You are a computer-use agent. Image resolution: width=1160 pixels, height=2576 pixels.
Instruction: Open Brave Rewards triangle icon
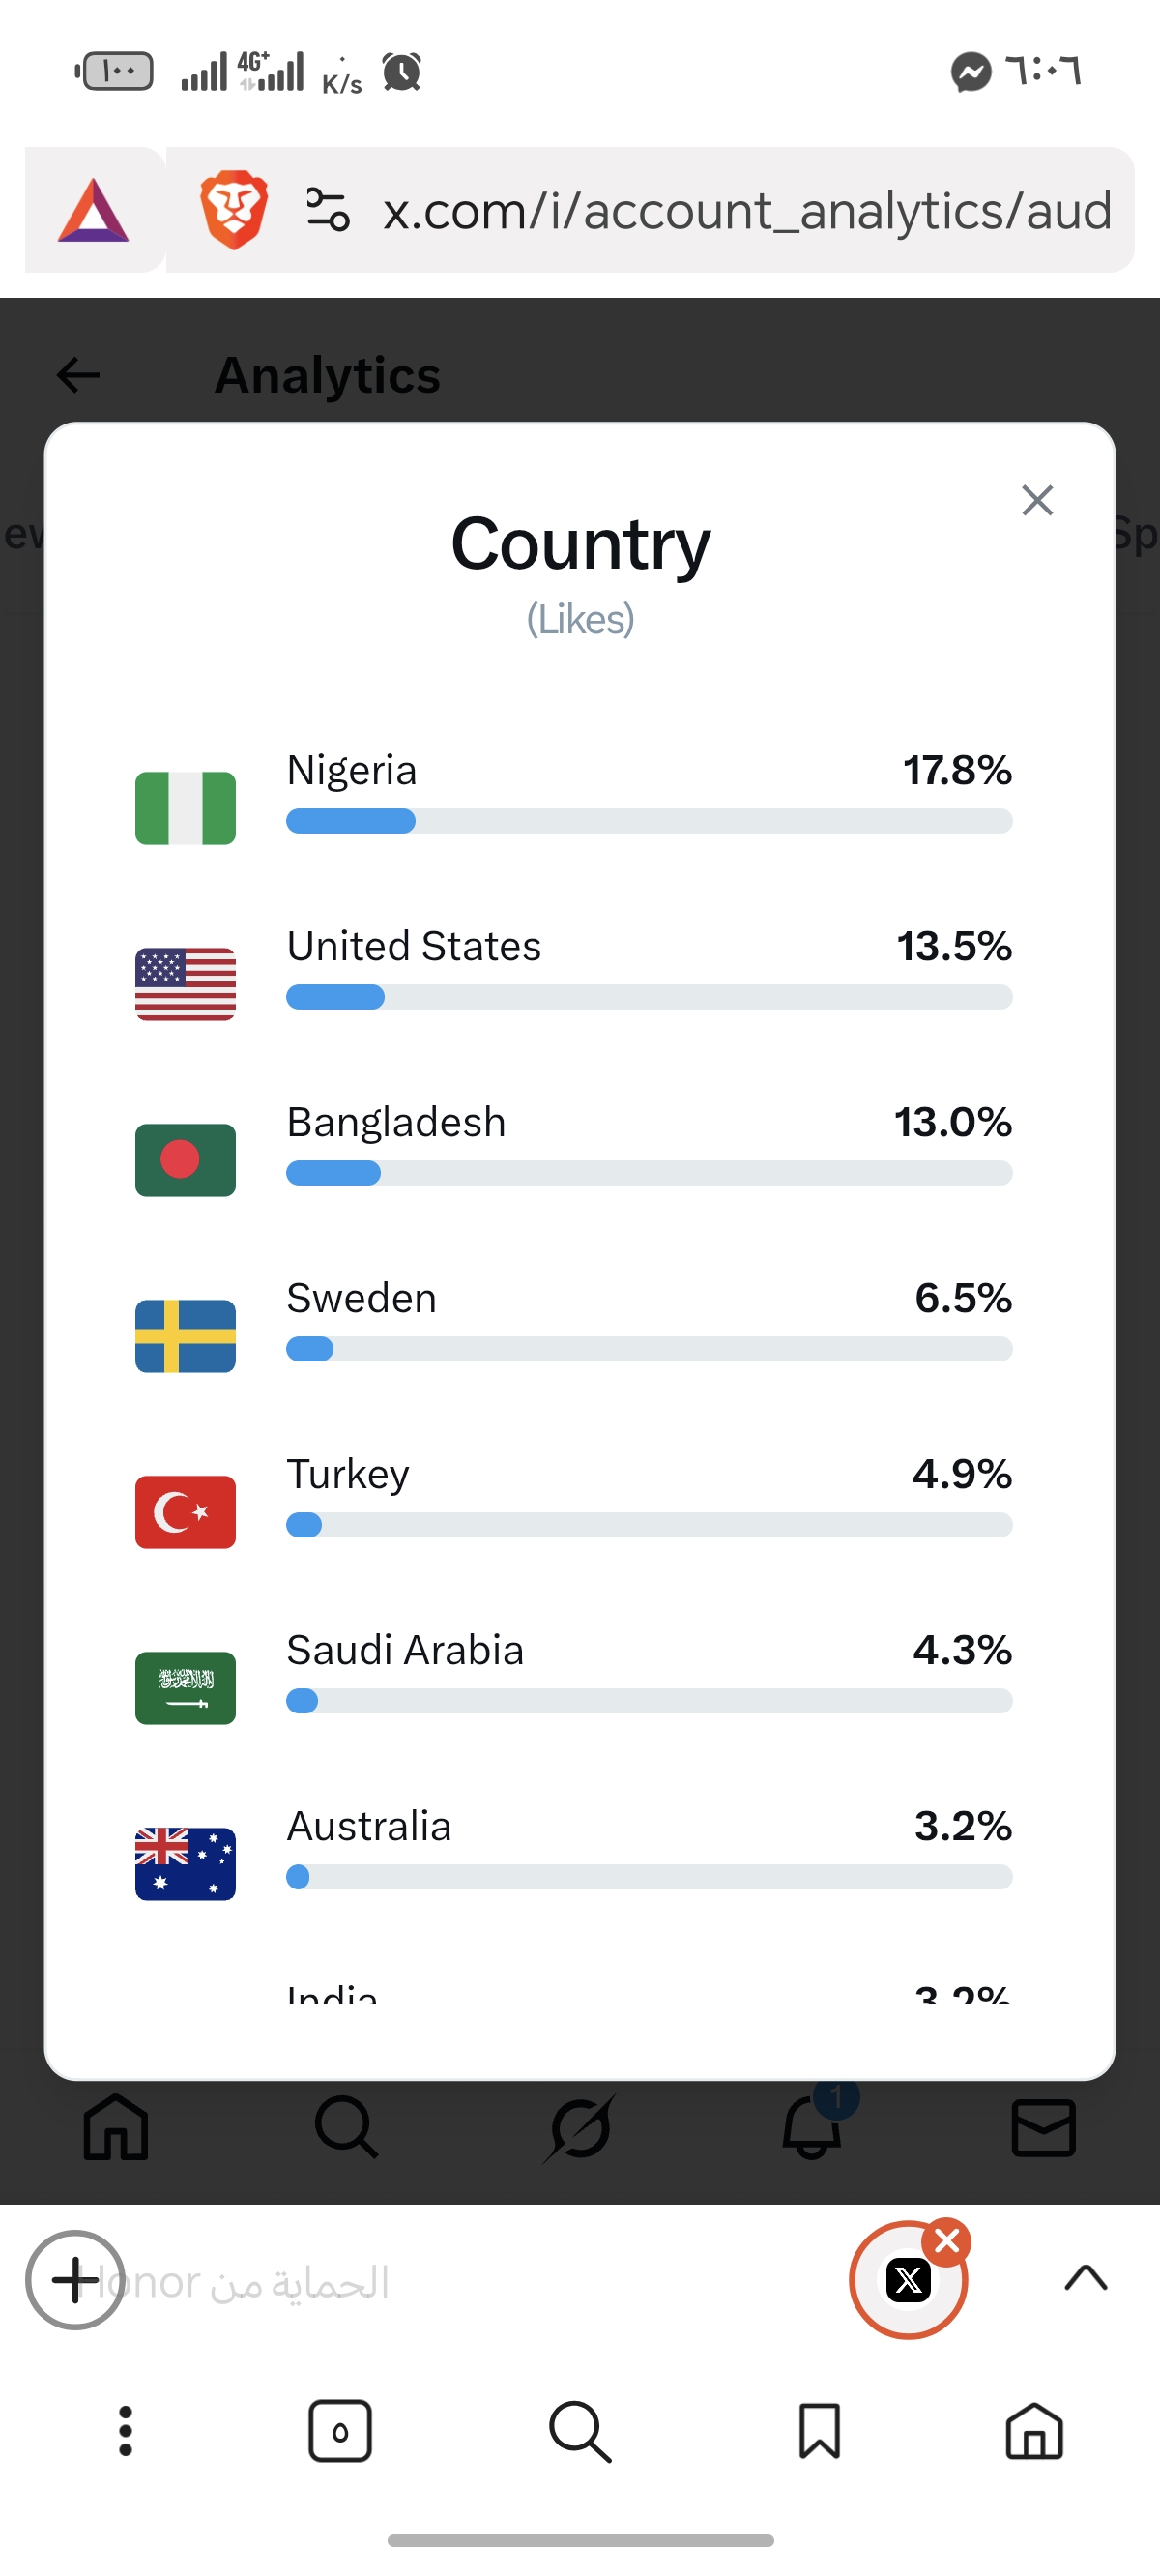pyautogui.click(x=94, y=210)
